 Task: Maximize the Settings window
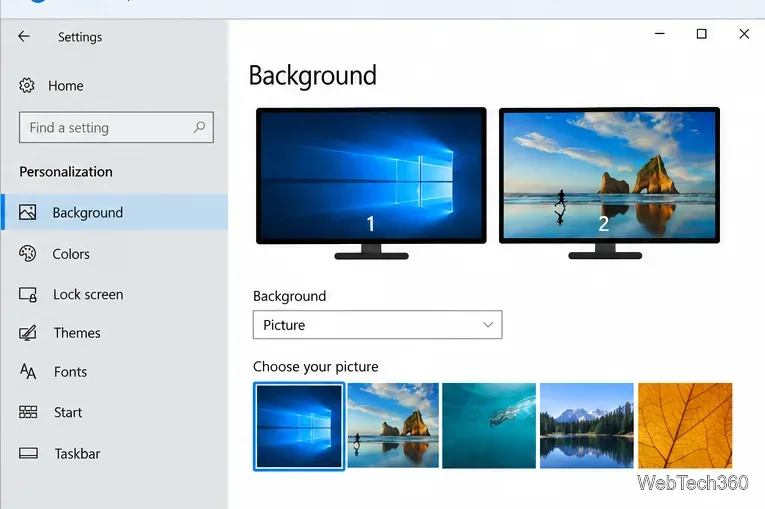click(702, 34)
